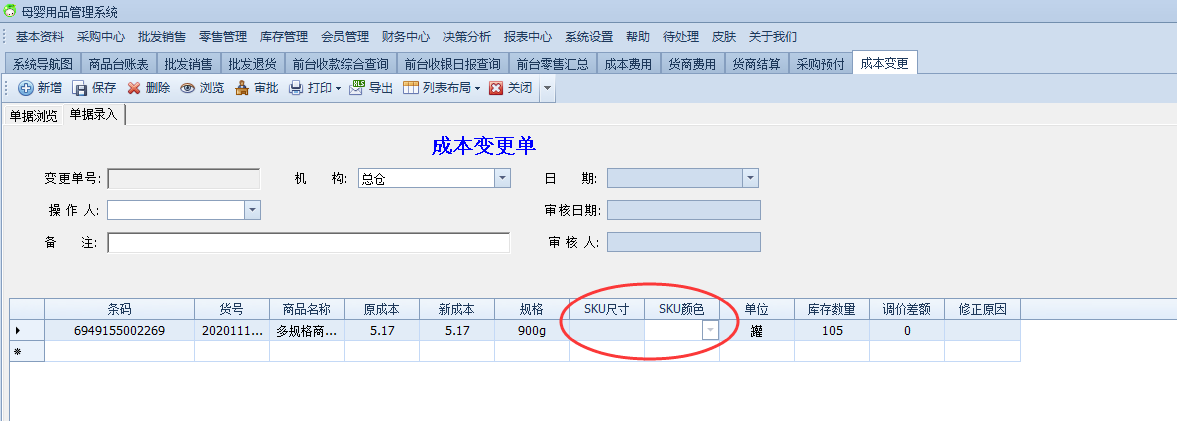The height and width of the screenshot is (421, 1177).
Task: Expand the 机构 dropdown showing 总仓
Action: pos(502,178)
